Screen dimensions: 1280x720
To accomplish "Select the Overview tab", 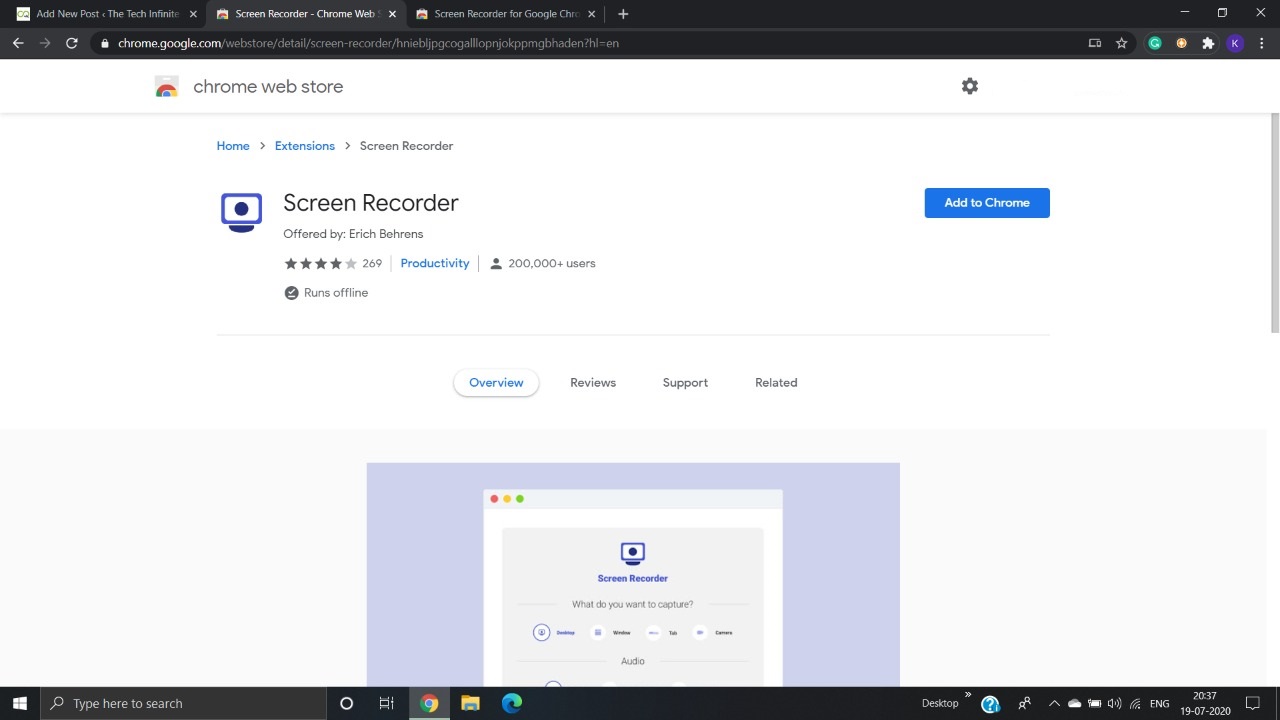I will [x=496, y=383].
